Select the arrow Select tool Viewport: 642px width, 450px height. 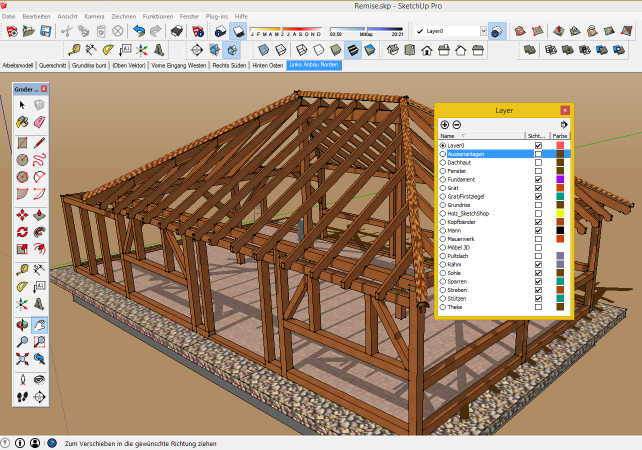pyautogui.click(x=22, y=105)
